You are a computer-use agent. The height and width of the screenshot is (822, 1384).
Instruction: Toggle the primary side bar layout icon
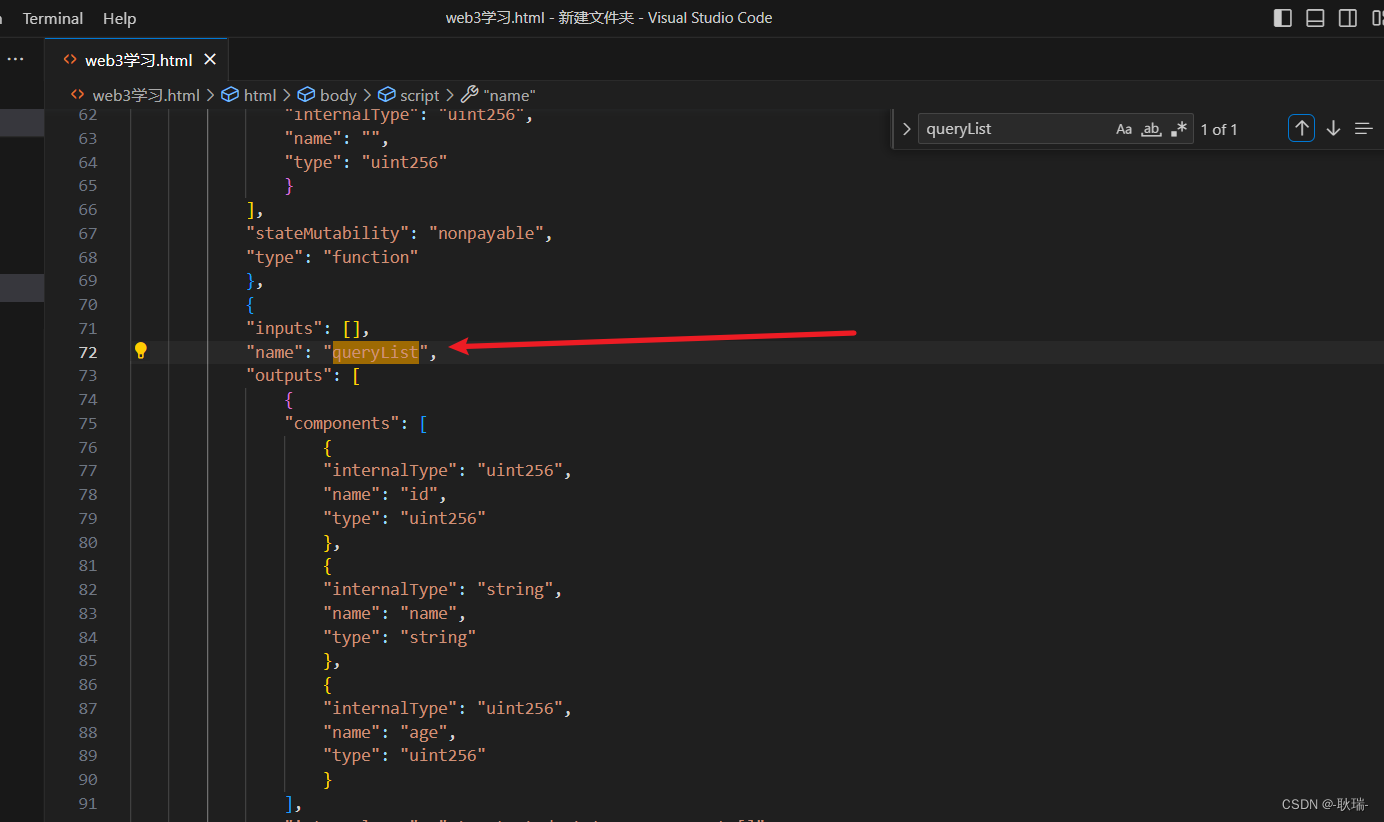tap(1282, 18)
